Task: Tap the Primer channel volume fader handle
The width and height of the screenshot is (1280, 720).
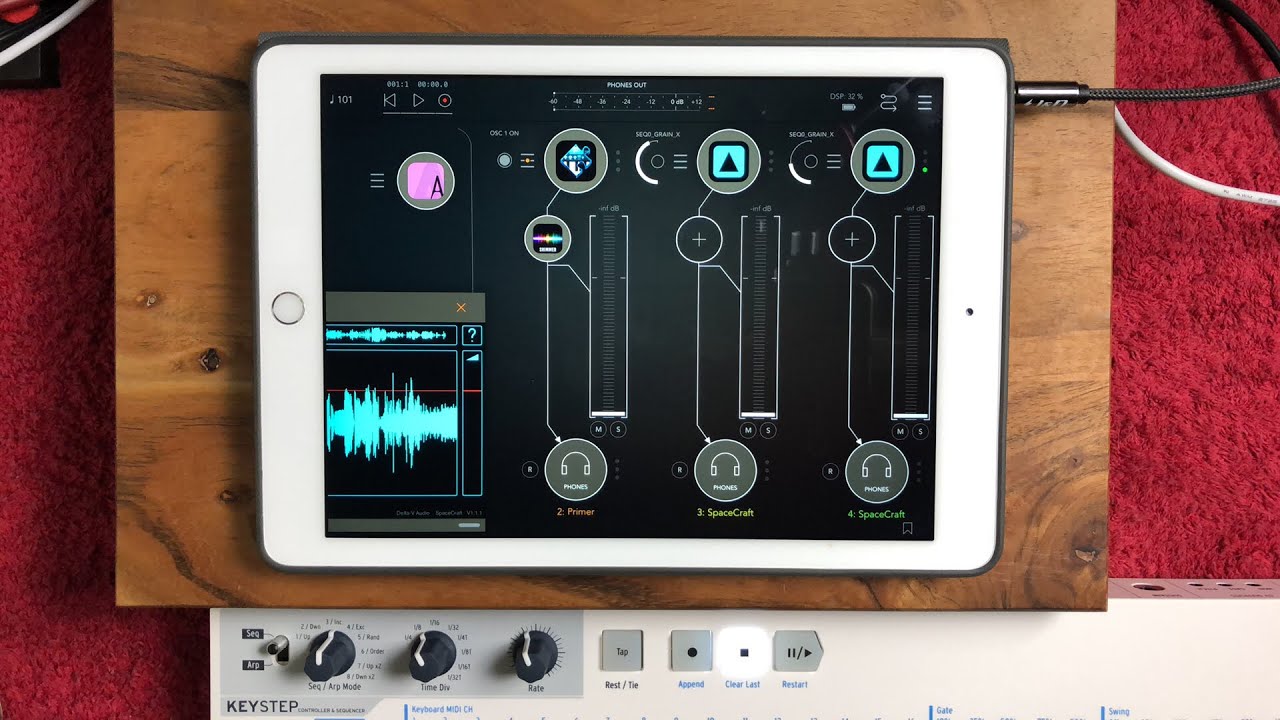Action: [608, 413]
